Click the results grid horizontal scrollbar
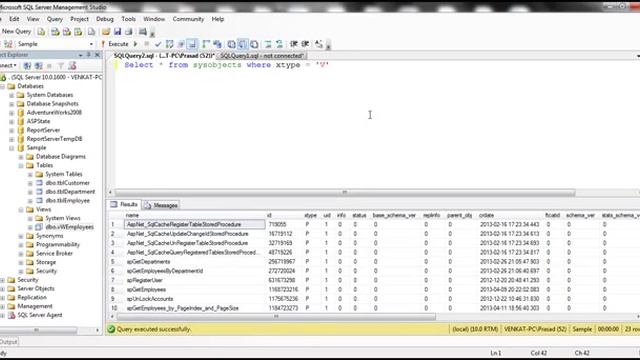The height and width of the screenshot is (360, 640). [x=276, y=317]
